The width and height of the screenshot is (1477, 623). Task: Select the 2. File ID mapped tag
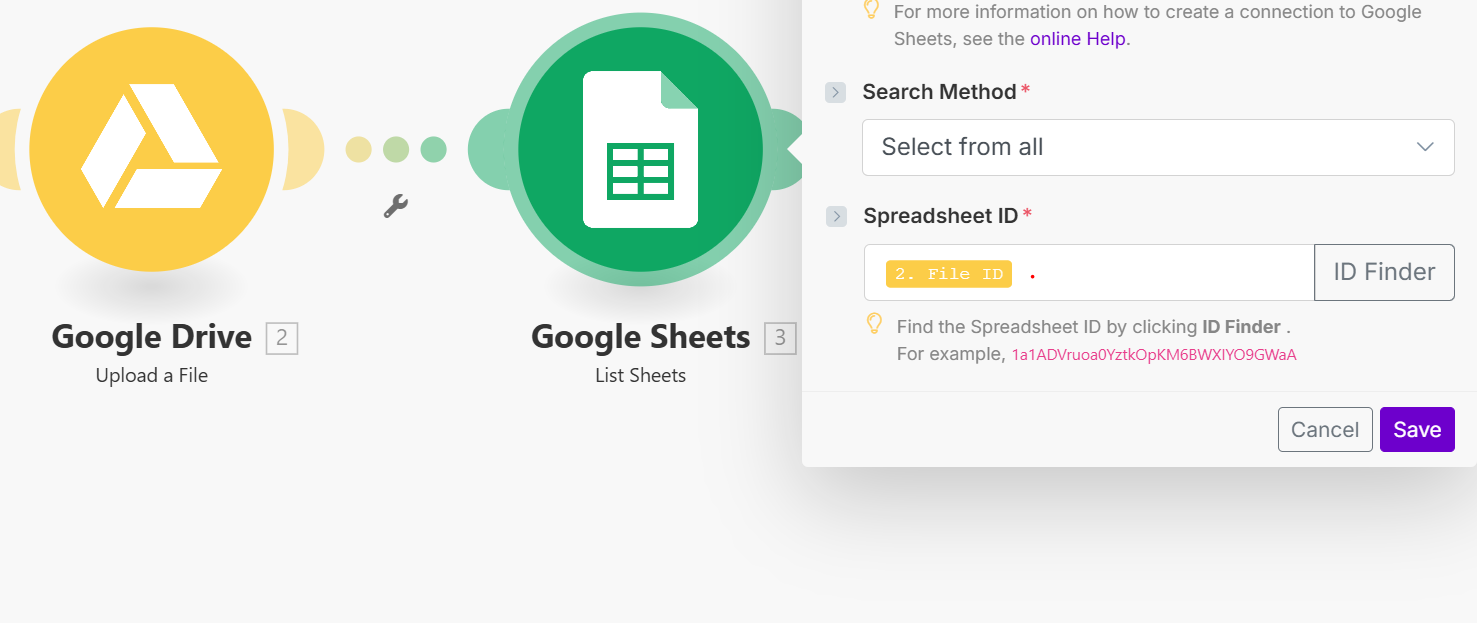pos(949,274)
